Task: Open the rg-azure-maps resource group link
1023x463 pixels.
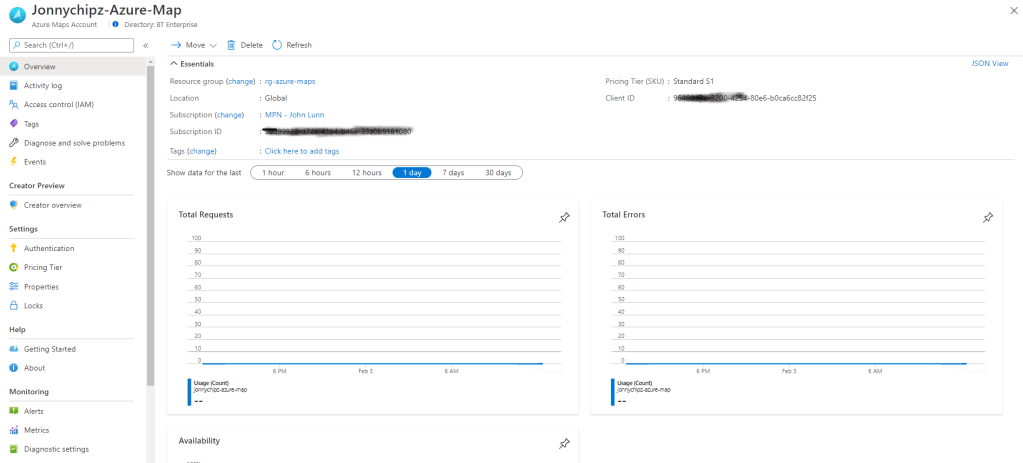Action: coord(290,81)
